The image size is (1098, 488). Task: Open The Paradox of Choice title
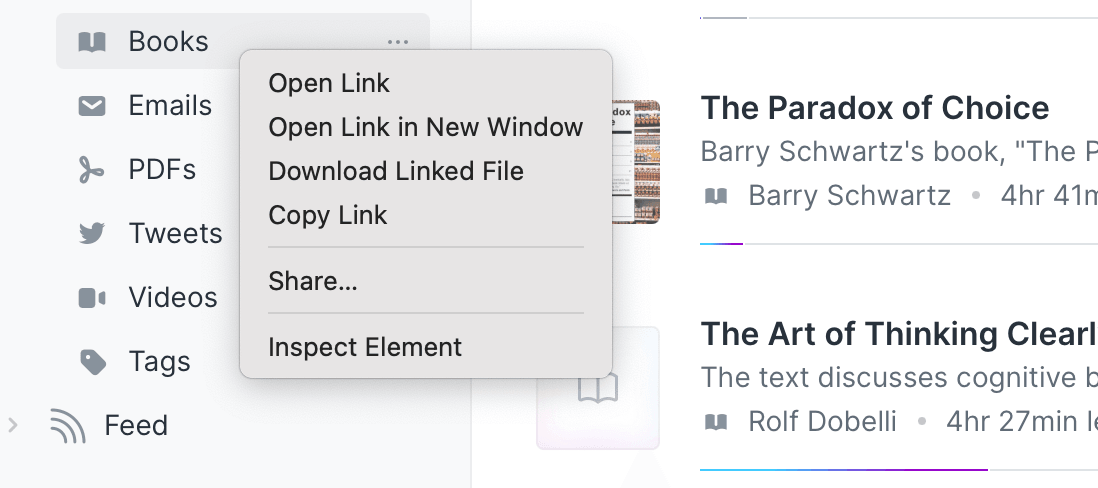coord(875,108)
